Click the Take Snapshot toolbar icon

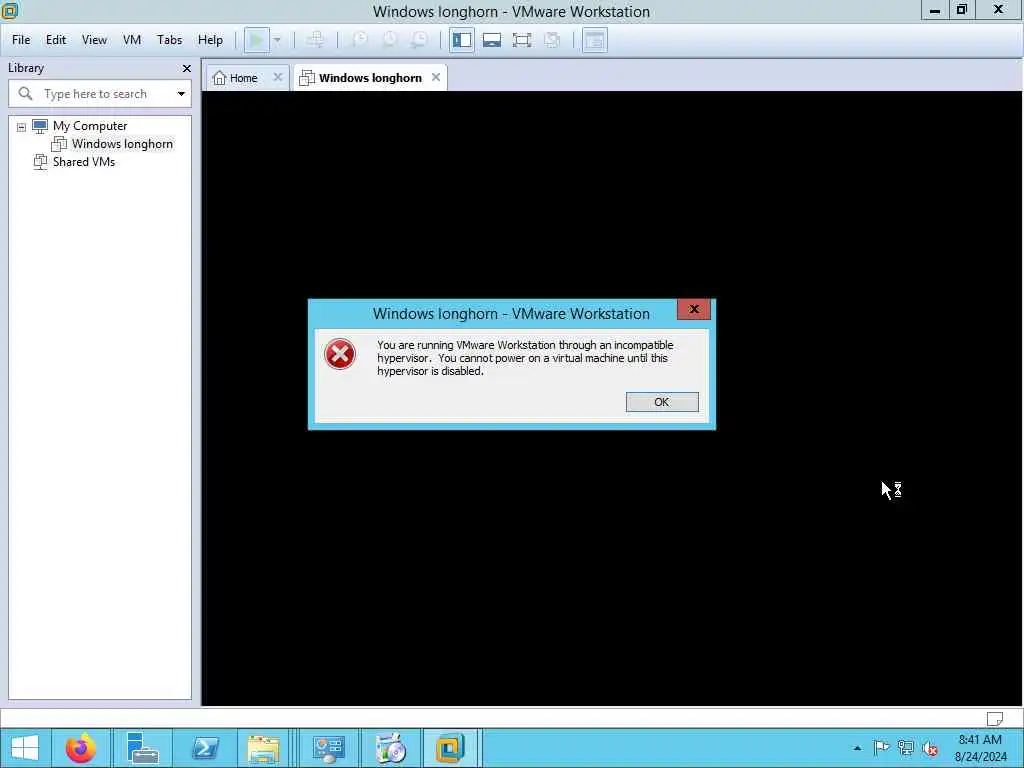pyautogui.click(x=359, y=40)
